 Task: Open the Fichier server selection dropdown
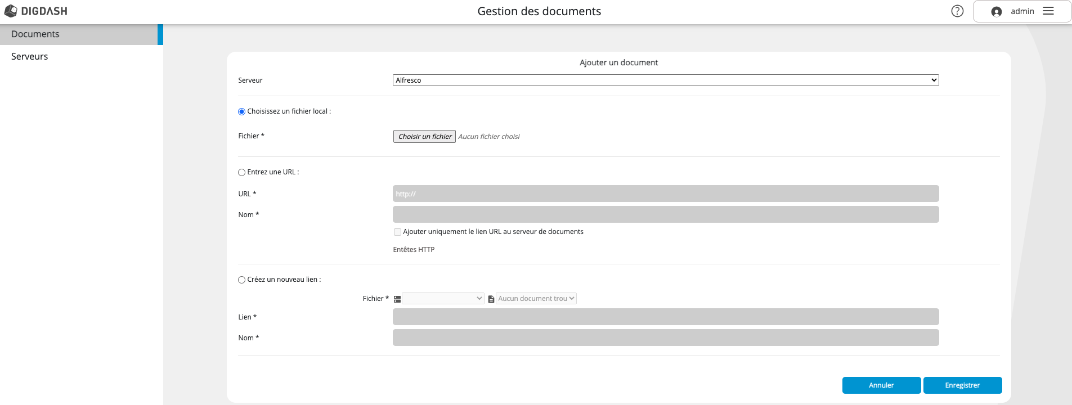(444, 299)
